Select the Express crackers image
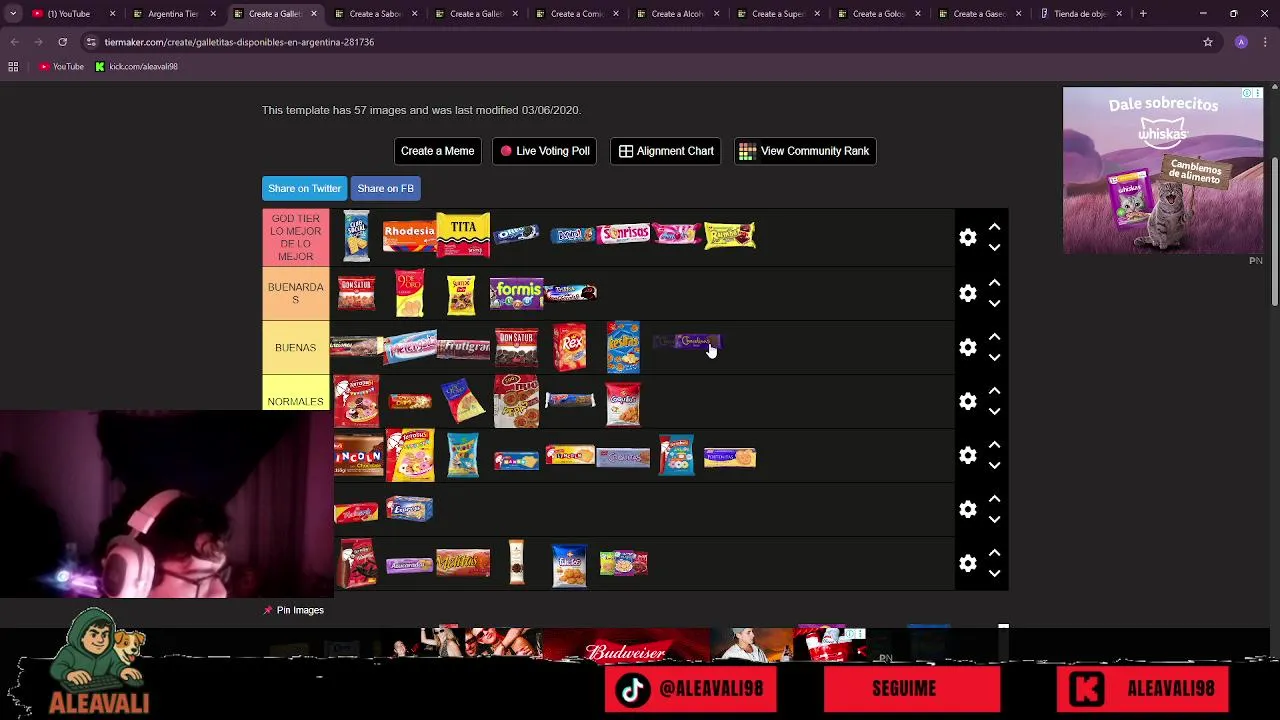Image resolution: width=1280 pixels, height=720 pixels. (409, 509)
